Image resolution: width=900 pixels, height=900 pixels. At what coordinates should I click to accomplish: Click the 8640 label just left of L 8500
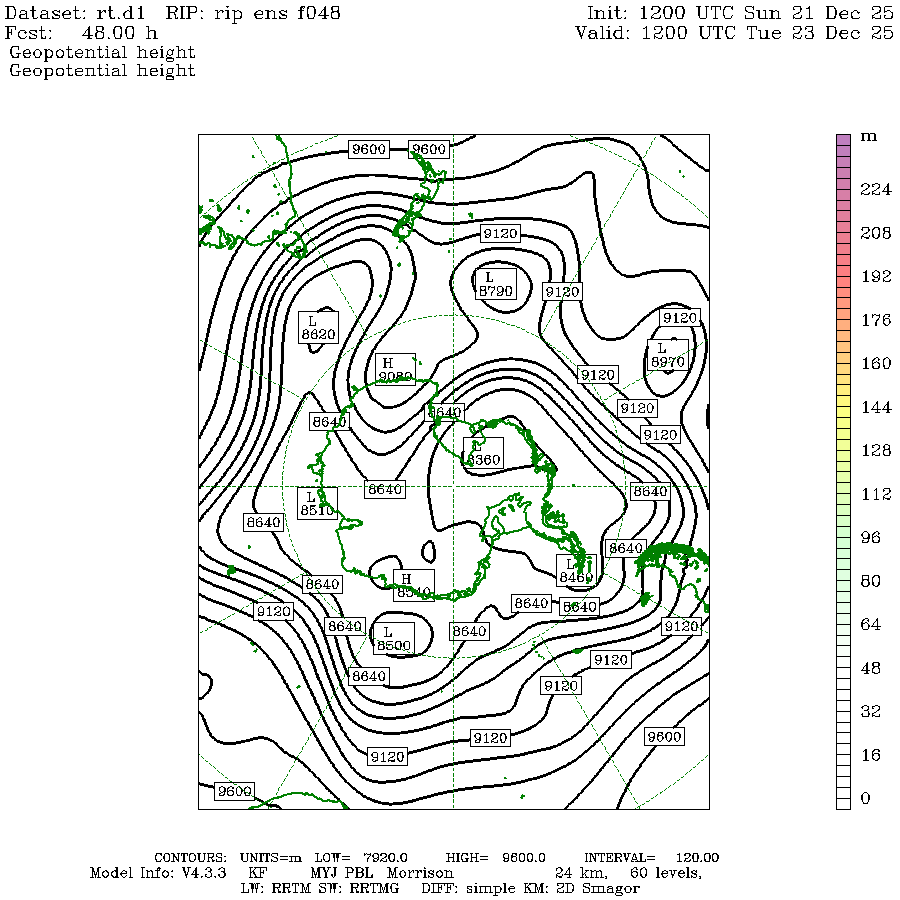pos(344,626)
